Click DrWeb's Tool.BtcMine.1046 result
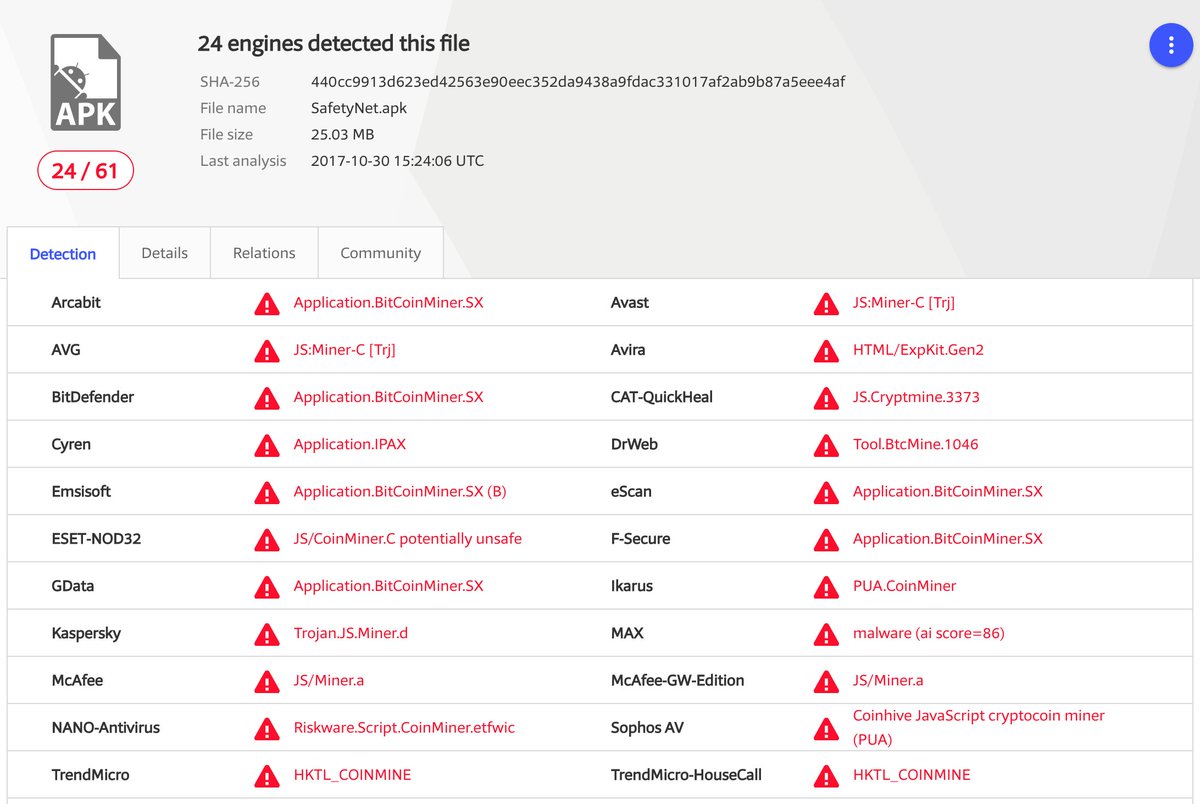The width and height of the screenshot is (1200, 804). (x=916, y=444)
